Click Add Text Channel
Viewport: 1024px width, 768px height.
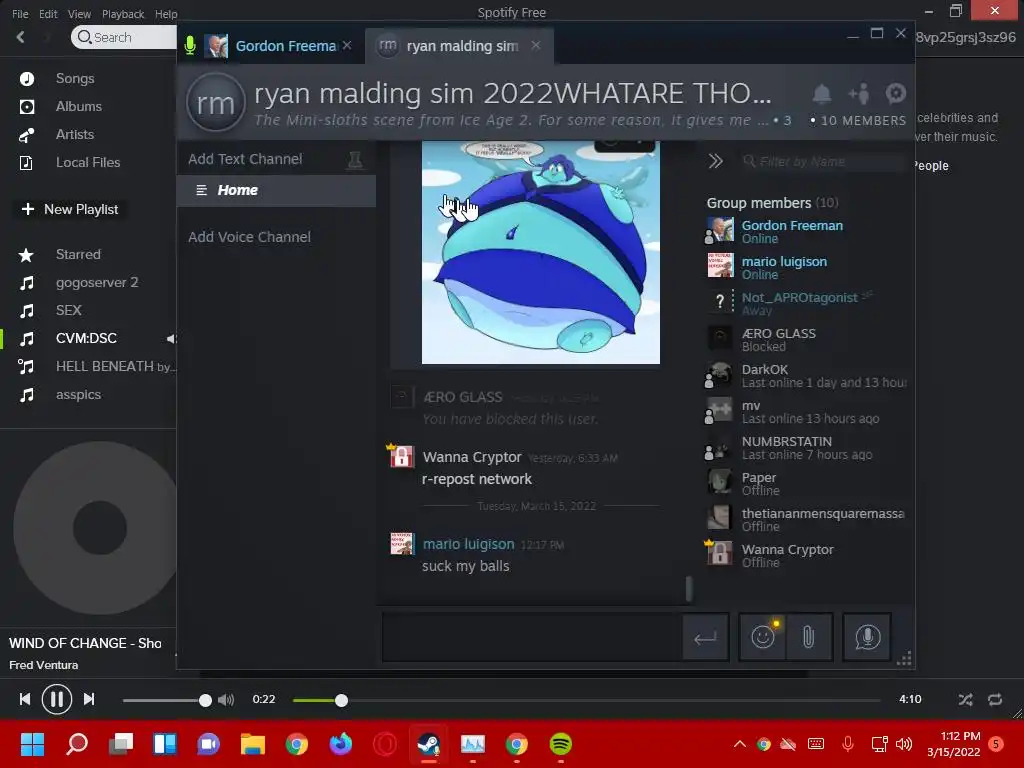tap(245, 159)
